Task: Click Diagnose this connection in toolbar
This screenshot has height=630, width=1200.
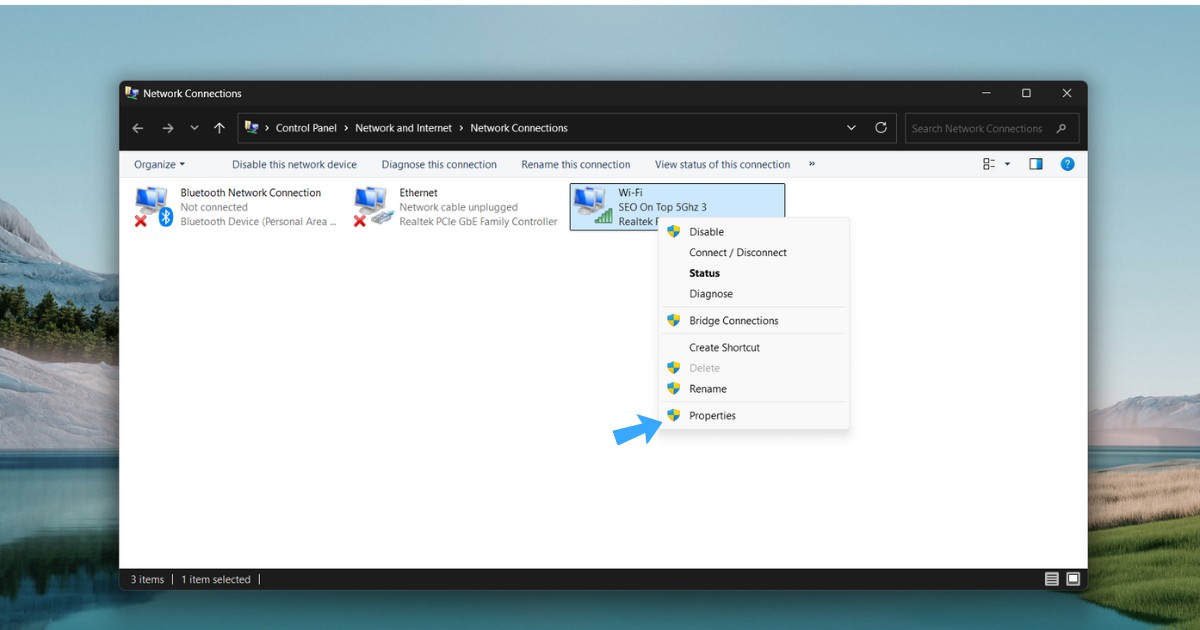Action: [439, 164]
